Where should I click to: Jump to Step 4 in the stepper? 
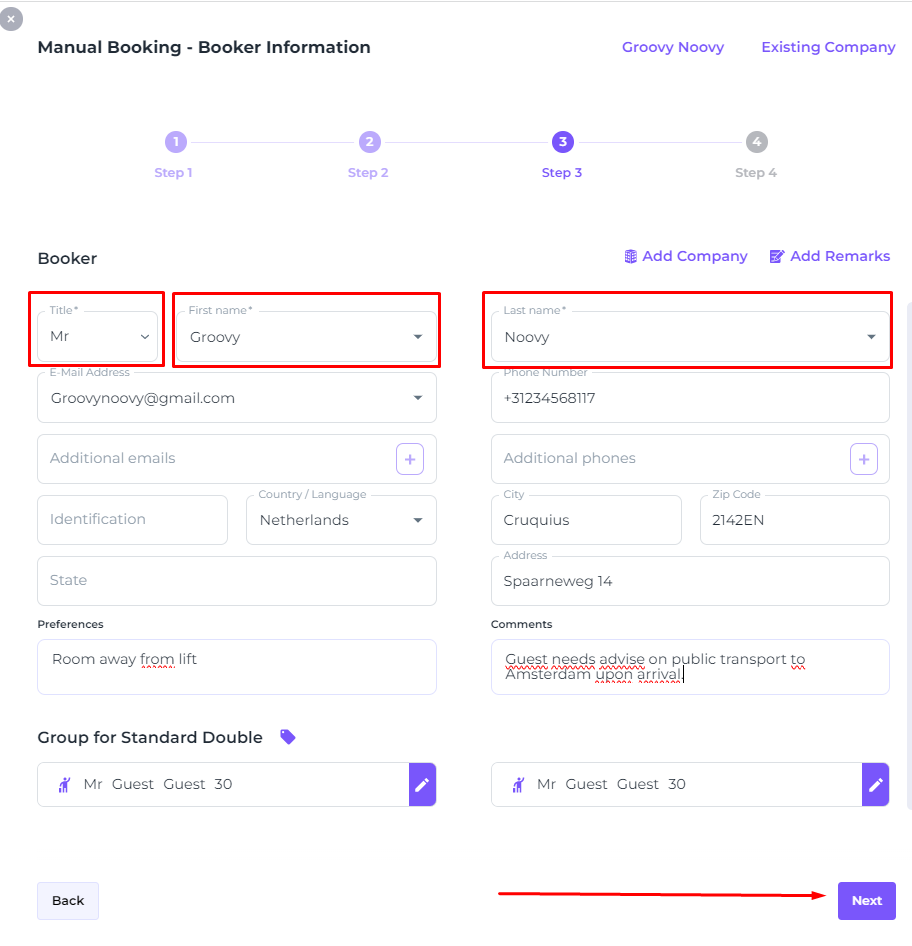756,142
